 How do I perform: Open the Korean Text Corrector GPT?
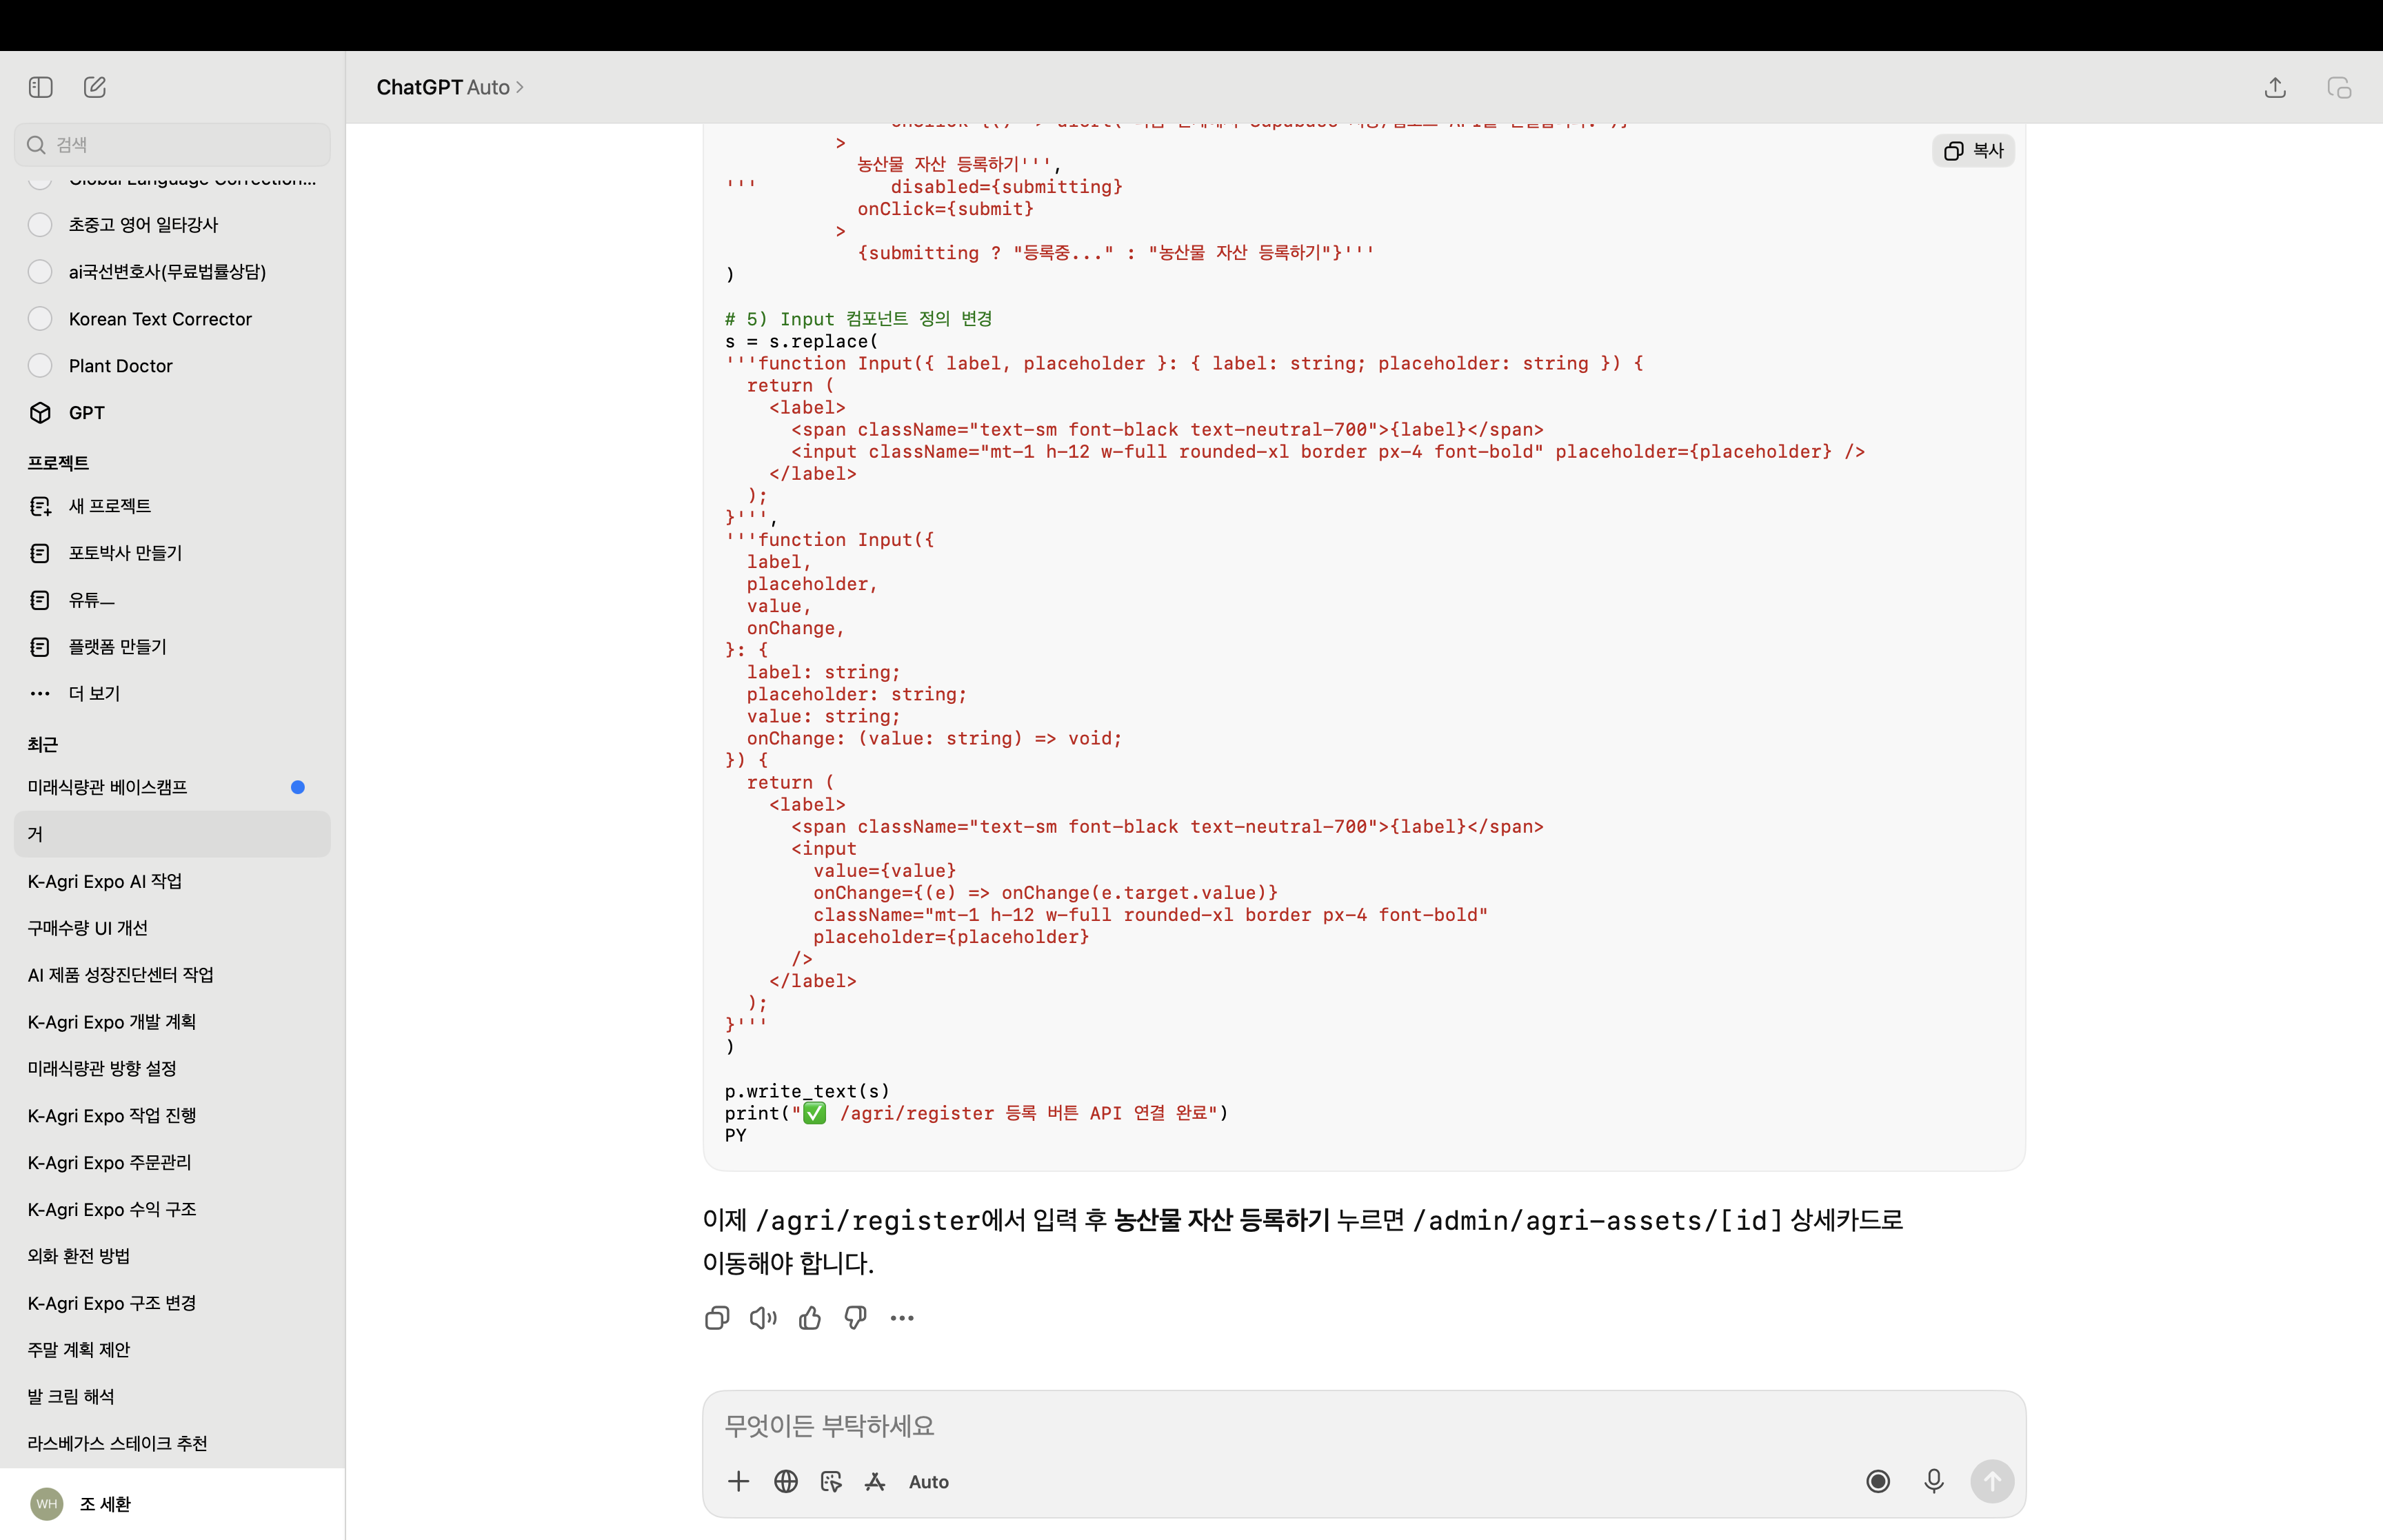click(172, 319)
